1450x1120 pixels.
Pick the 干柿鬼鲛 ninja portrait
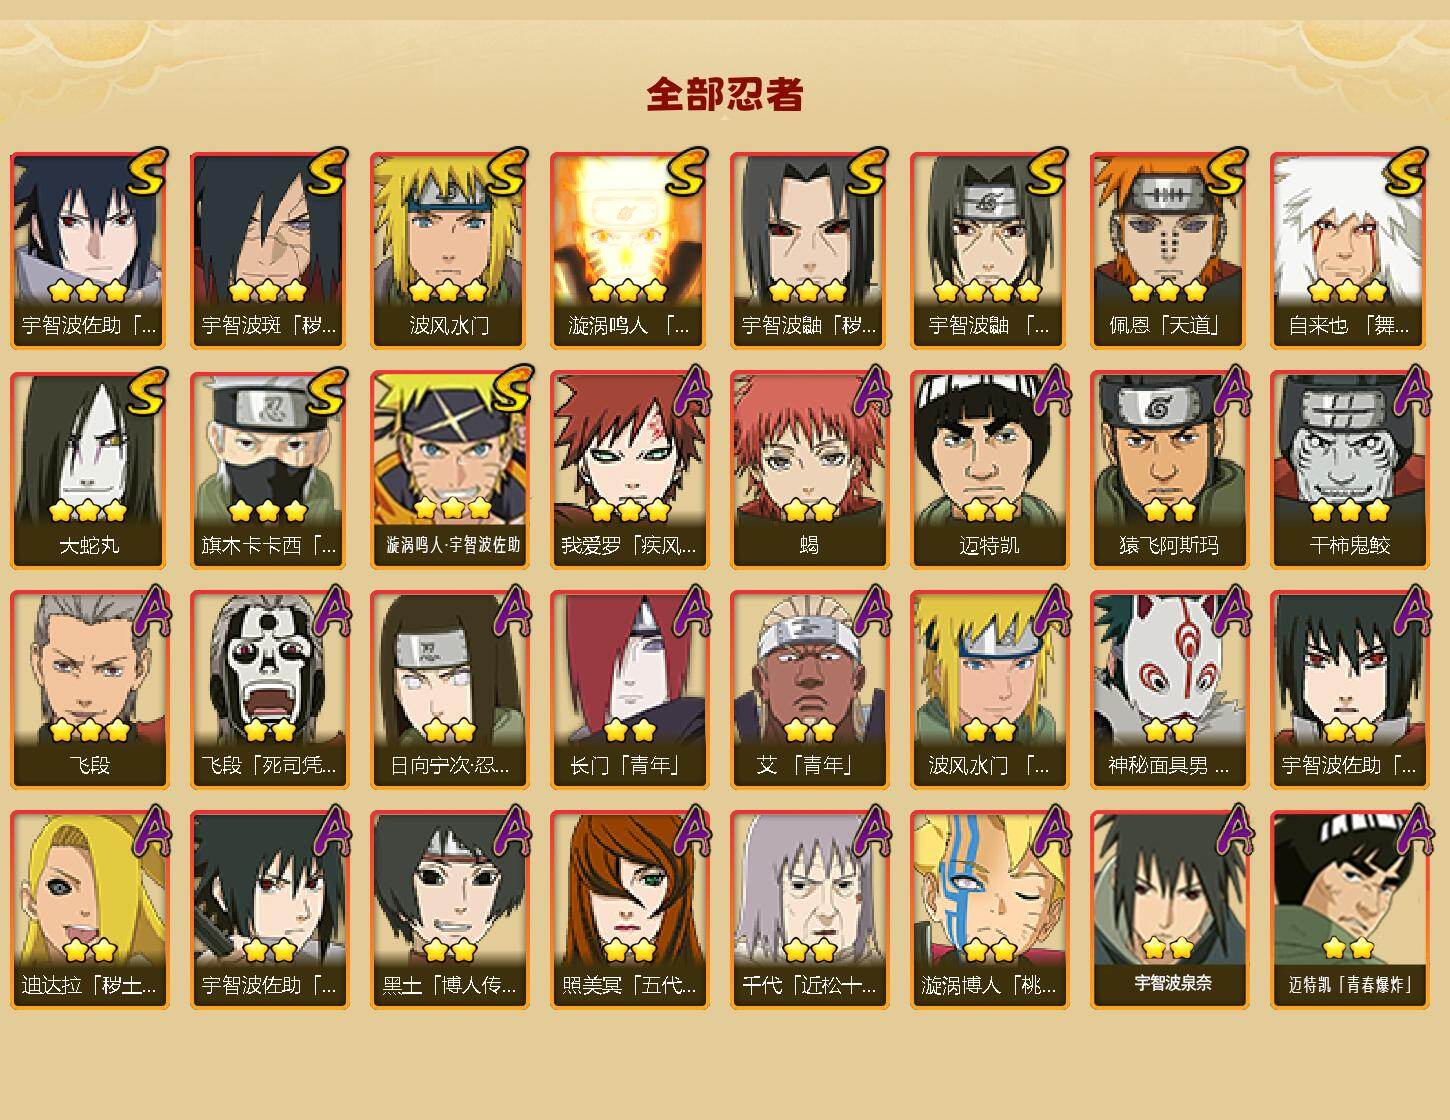[1348, 470]
